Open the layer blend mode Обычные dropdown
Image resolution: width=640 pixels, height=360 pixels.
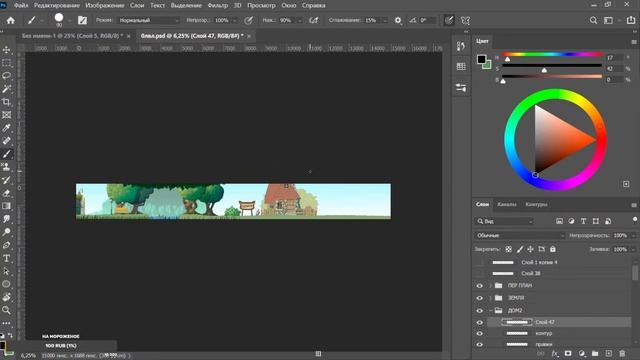coord(520,236)
